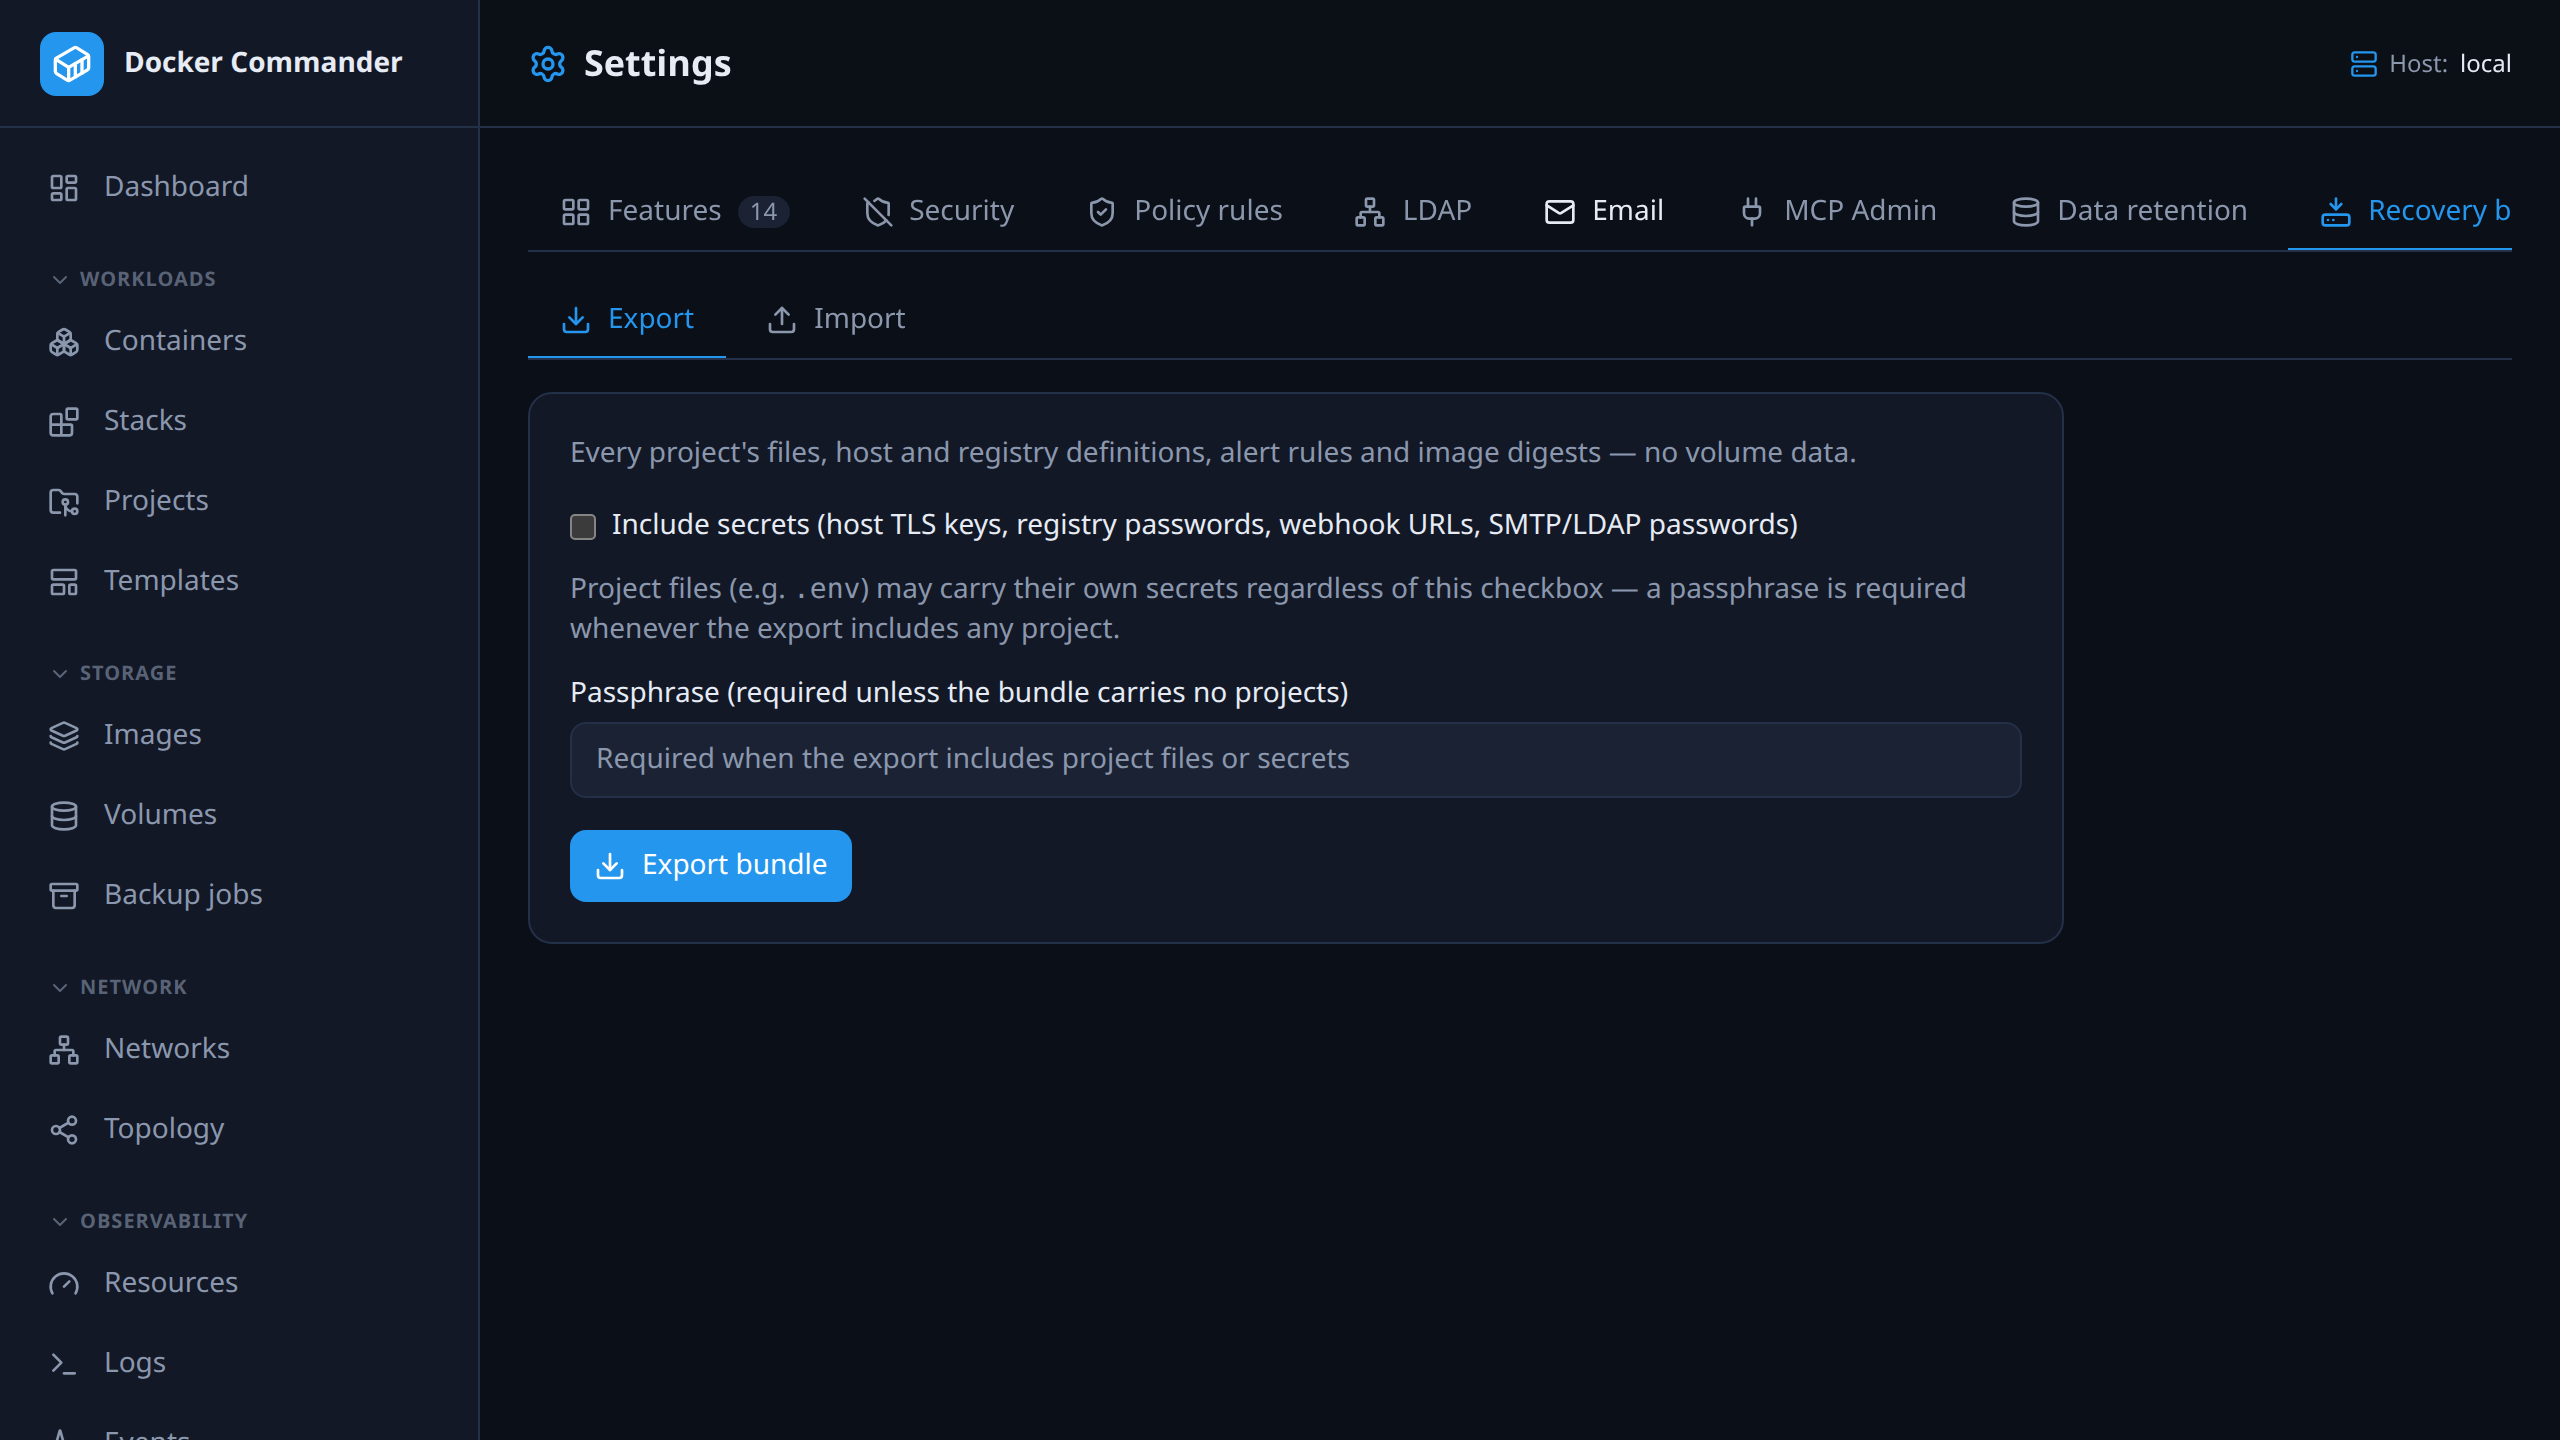Viewport: 2560px width, 1440px height.
Task: Enable the Include secrets checkbox
Action: 583,526
